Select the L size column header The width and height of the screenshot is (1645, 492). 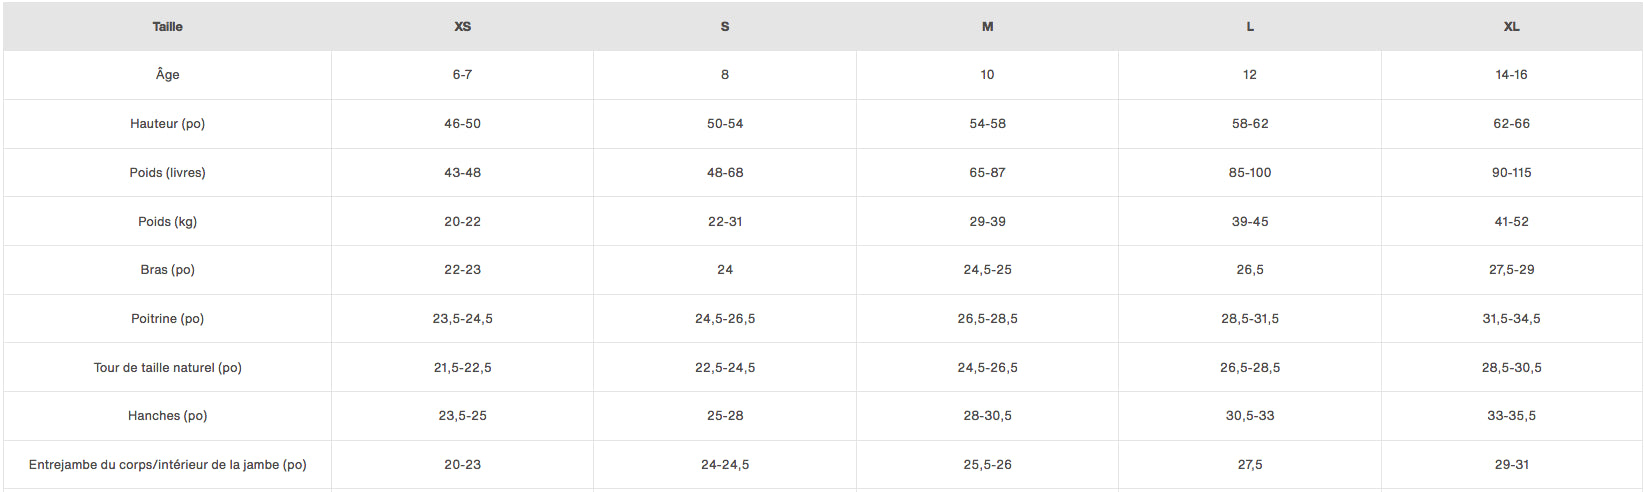[x=1250, y=27]
